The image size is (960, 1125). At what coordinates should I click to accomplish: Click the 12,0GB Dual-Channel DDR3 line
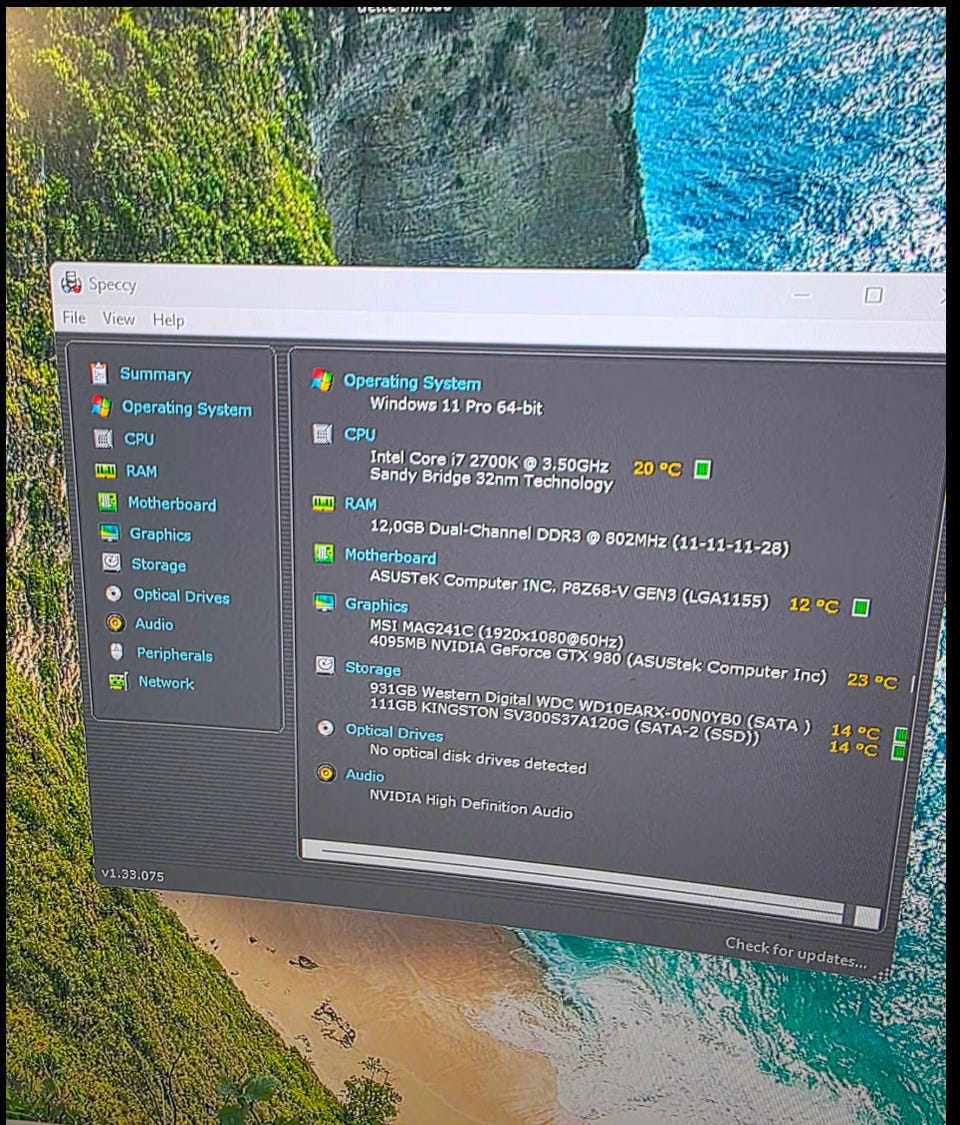click(579, 537)
